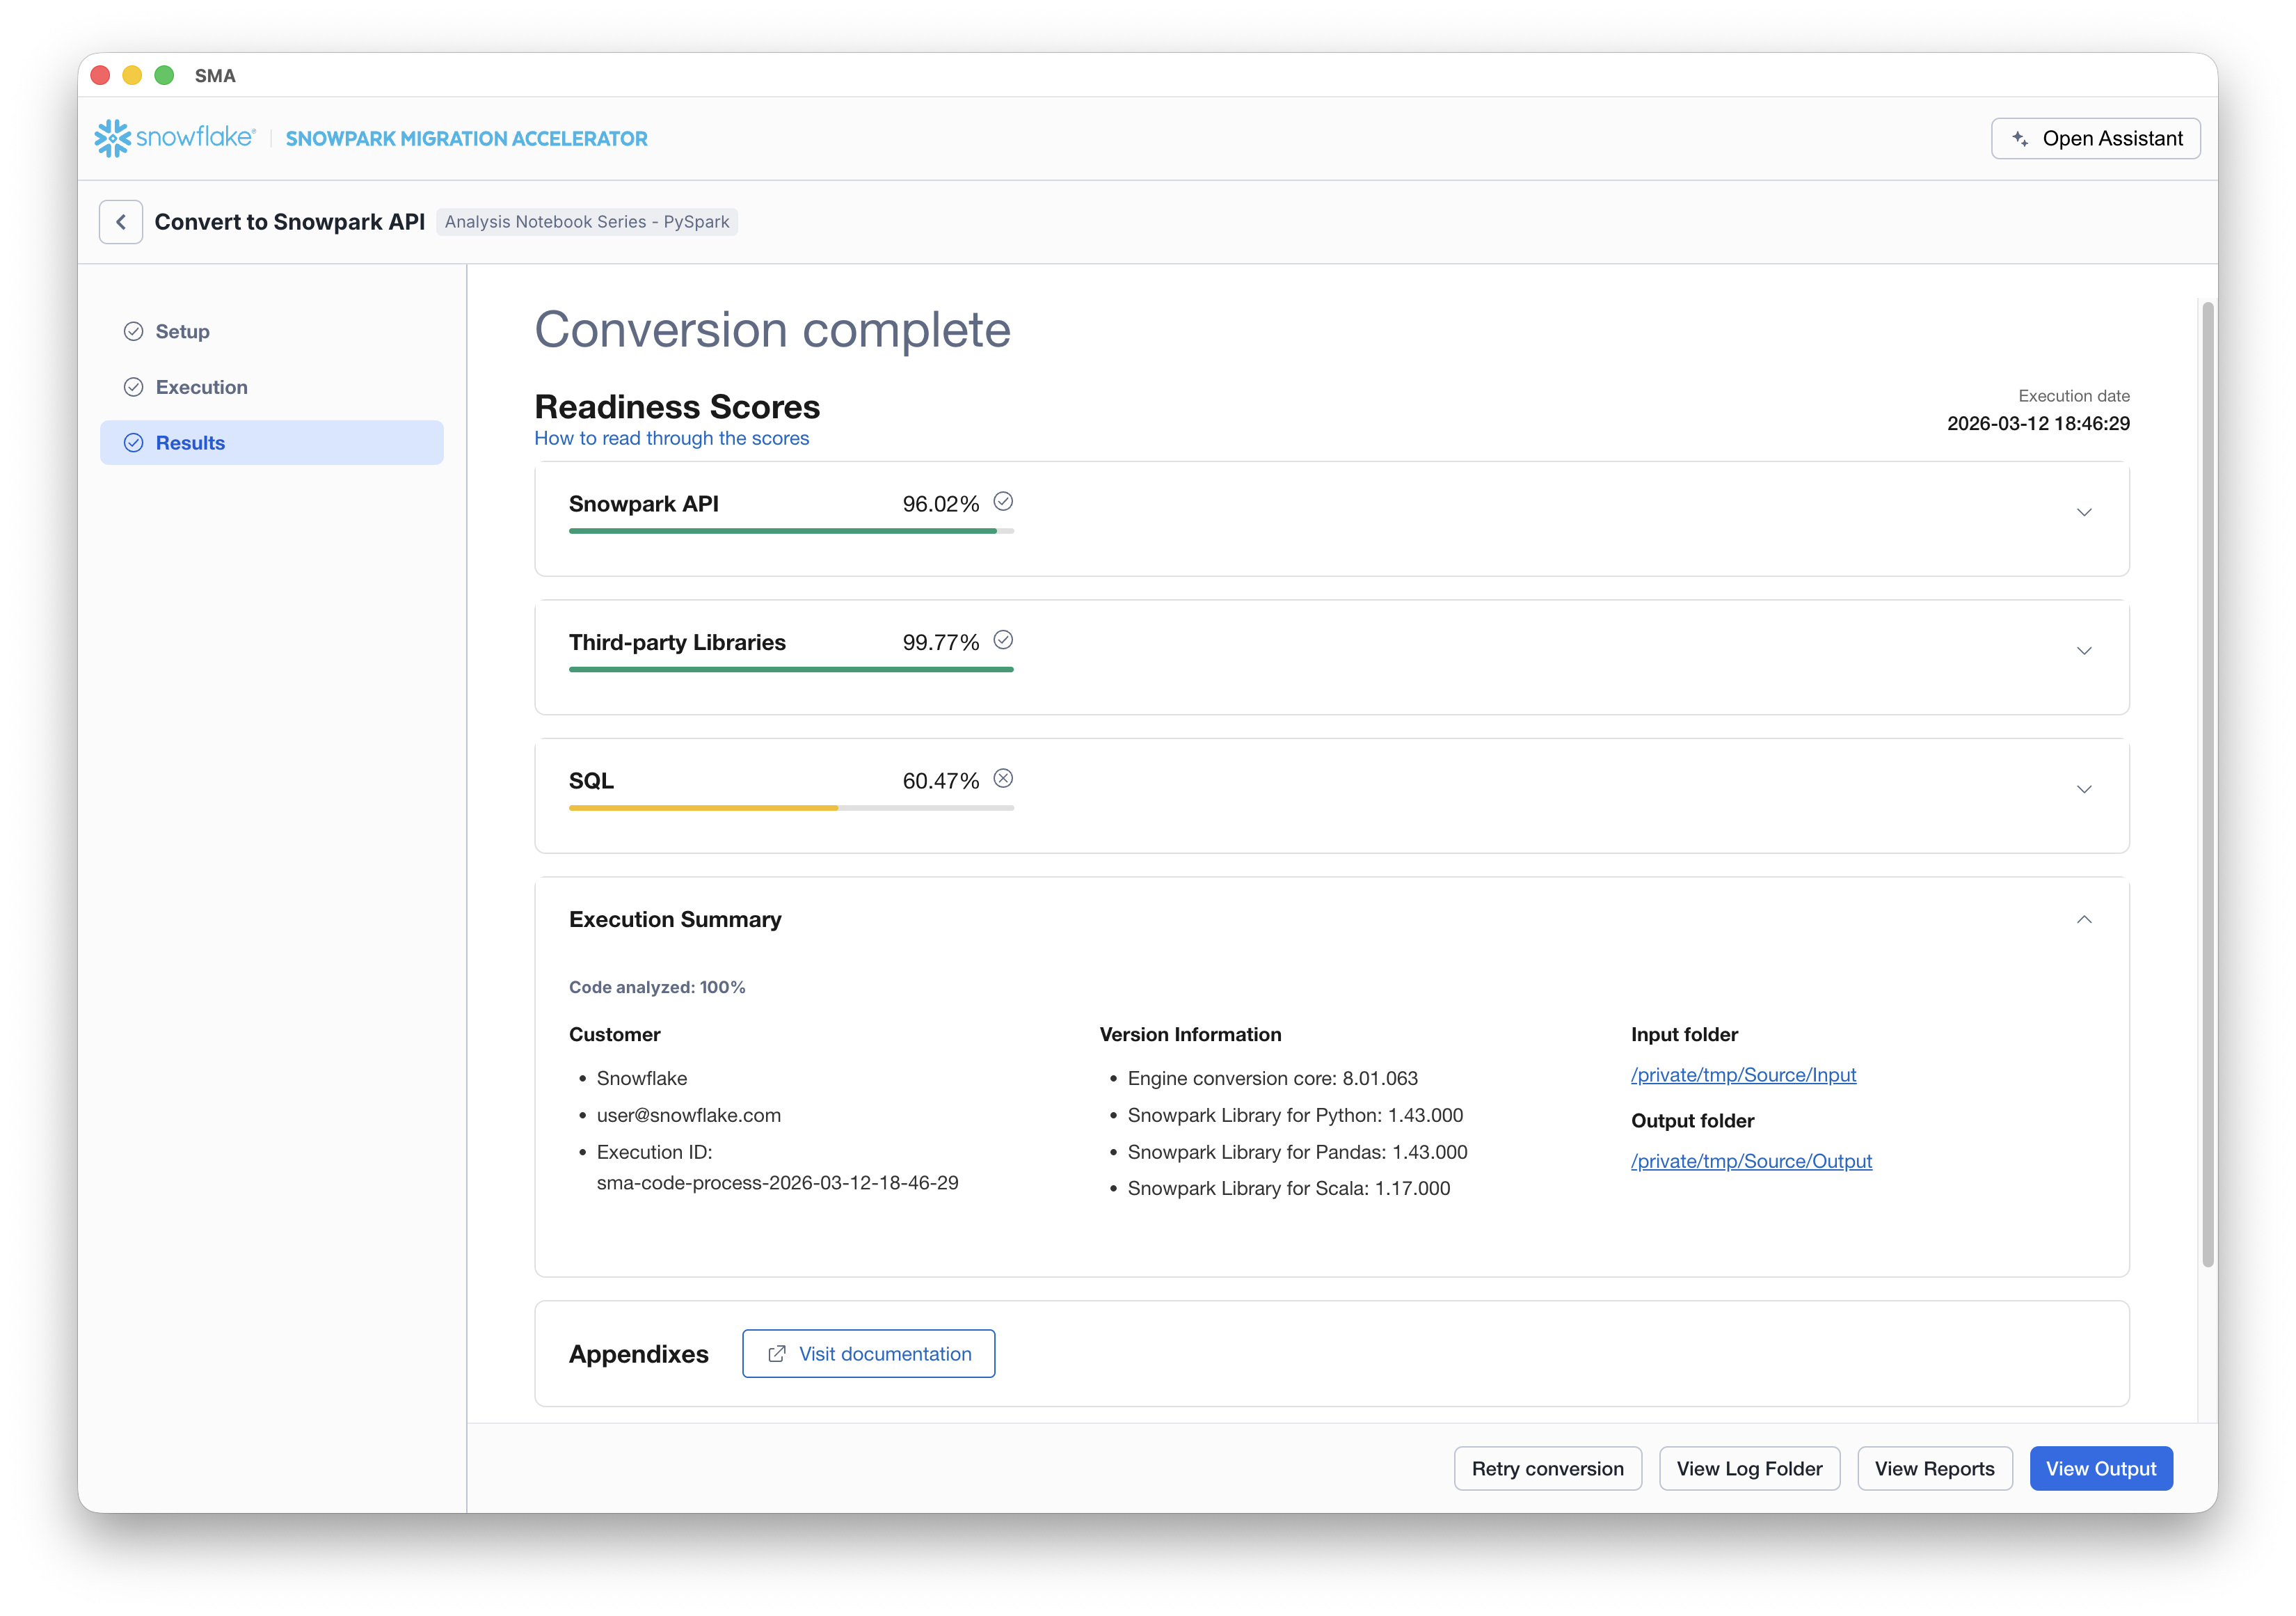The image size is (2296, 1616).
Task: Collapse the Execution Summary section
Action: click(2085, 919)
